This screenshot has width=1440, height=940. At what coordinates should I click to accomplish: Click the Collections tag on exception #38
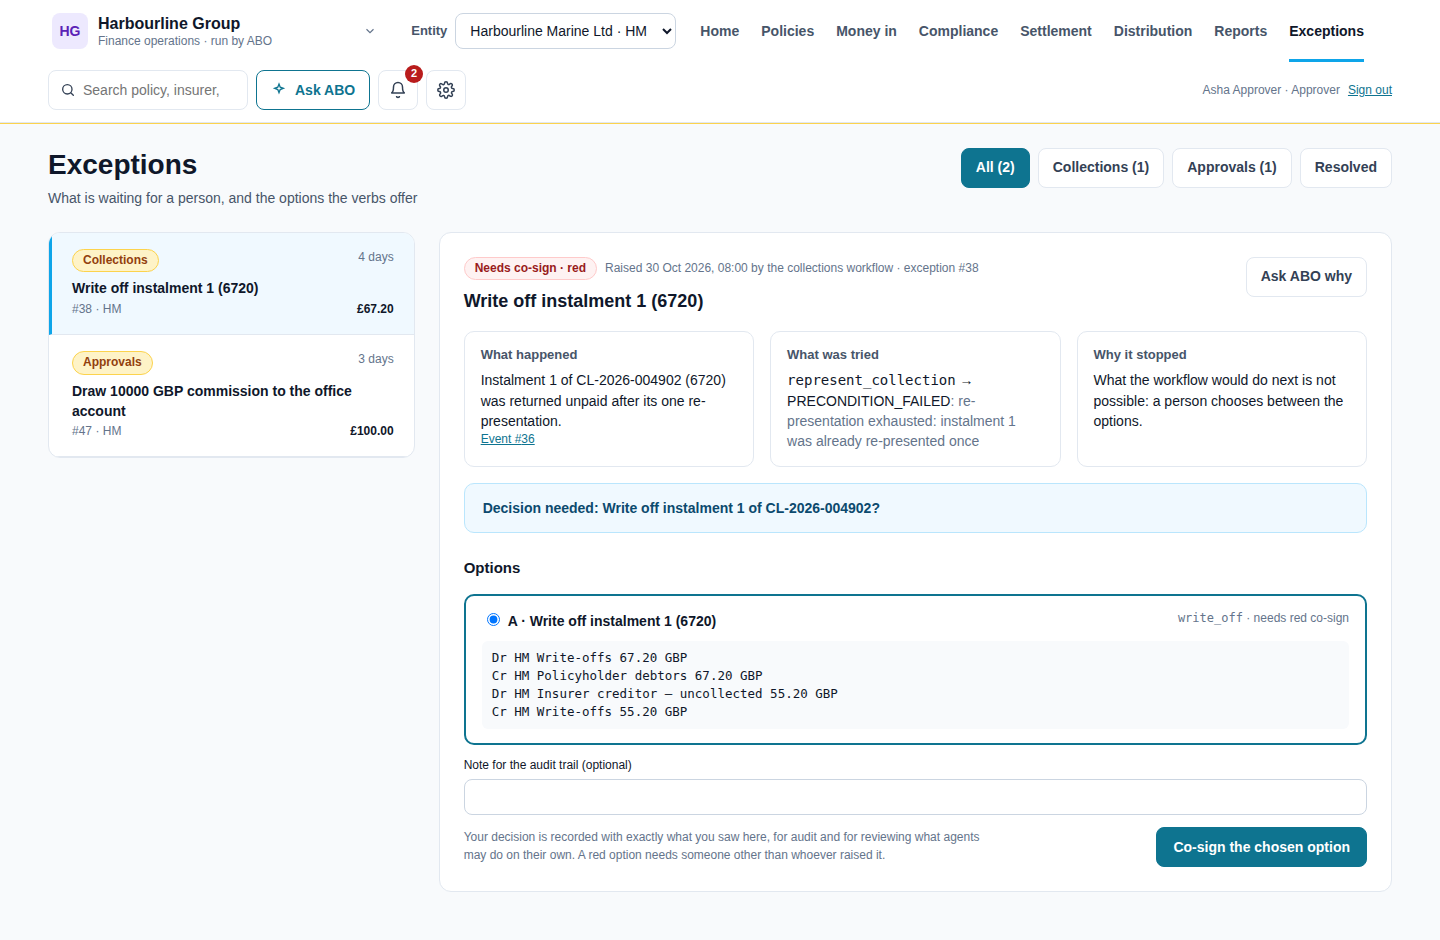tap(115, 260)
